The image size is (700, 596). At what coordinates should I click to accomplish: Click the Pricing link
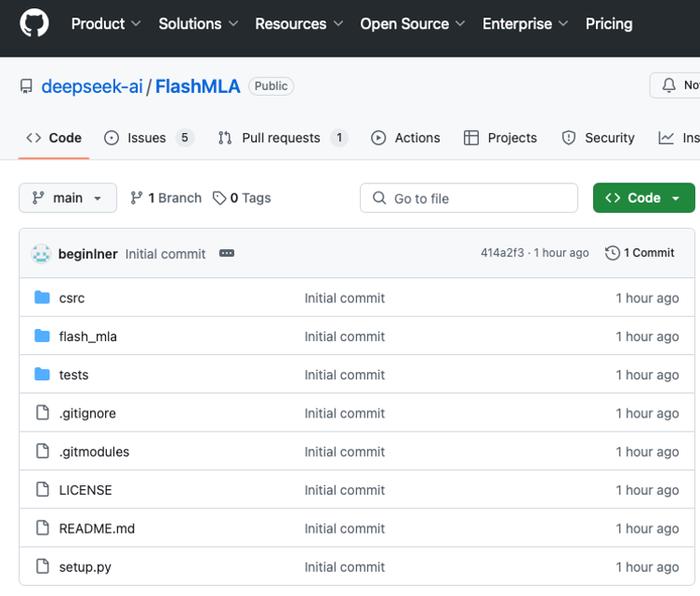608,23
